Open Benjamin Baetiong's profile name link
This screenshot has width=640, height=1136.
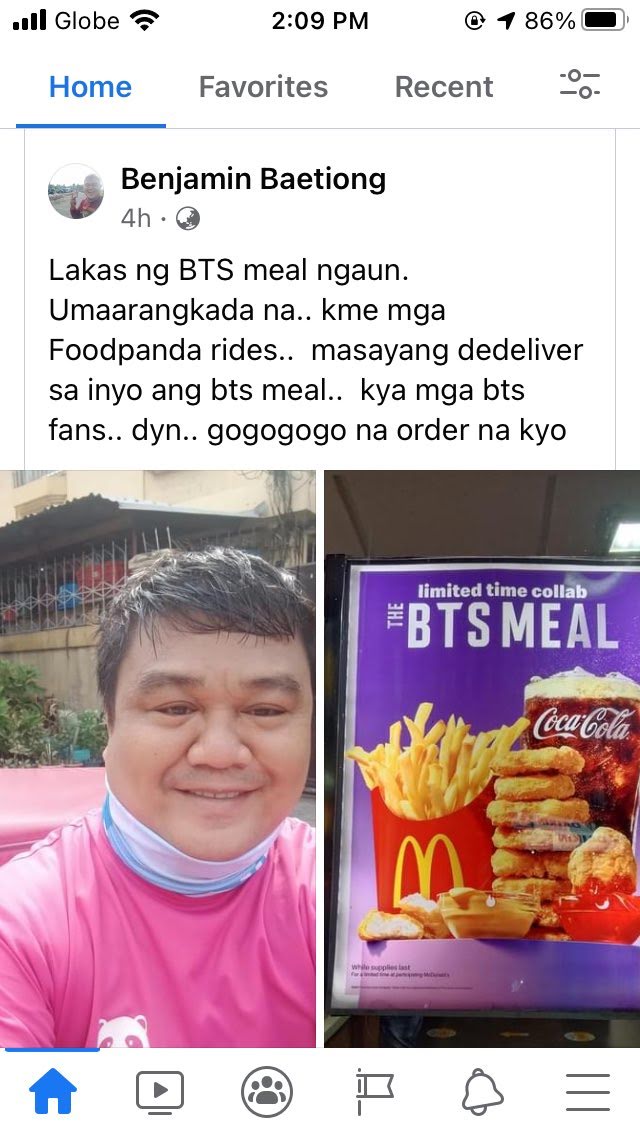click(253, 179)
